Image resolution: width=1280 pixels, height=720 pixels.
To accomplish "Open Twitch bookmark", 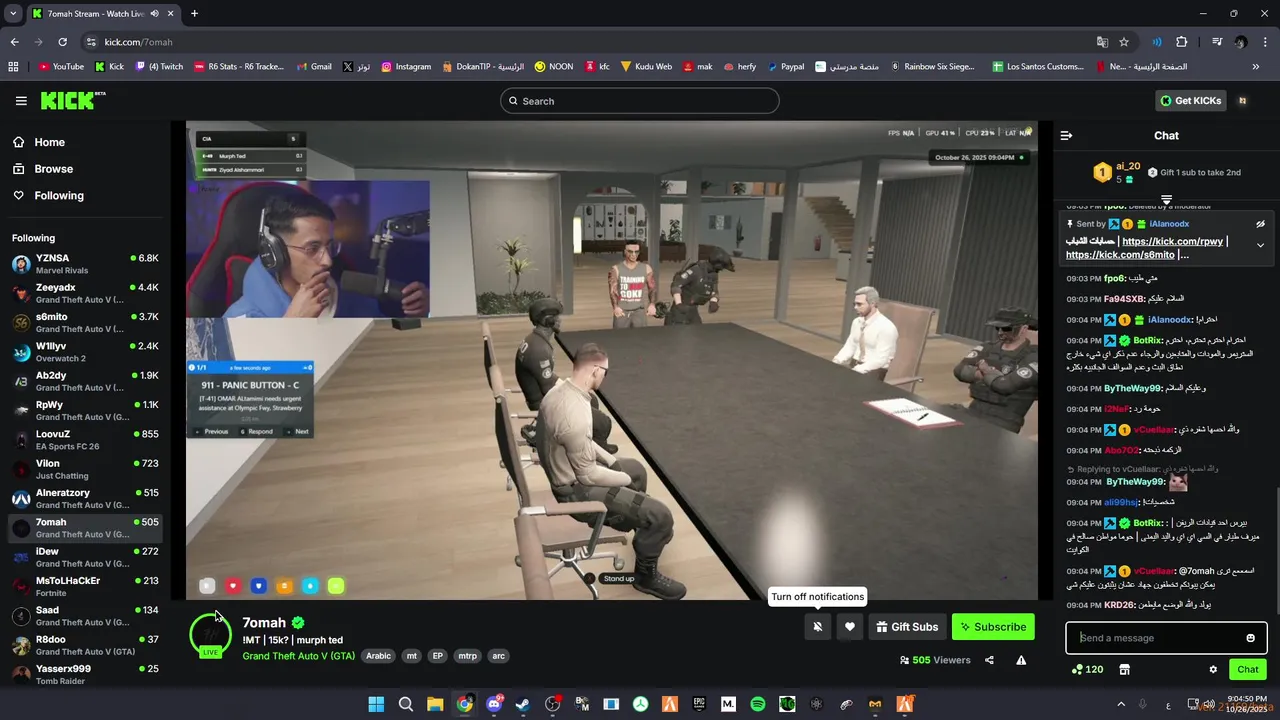I will pos(159,67).
